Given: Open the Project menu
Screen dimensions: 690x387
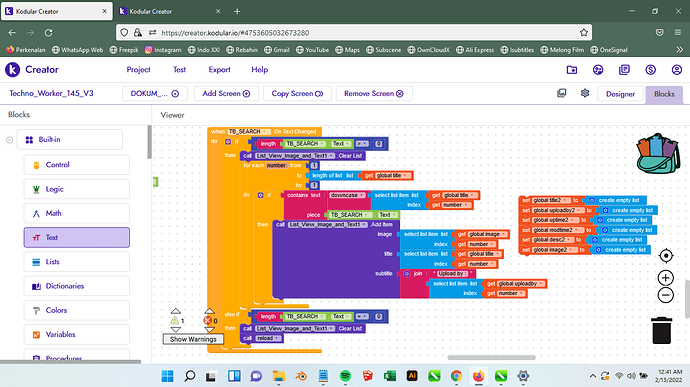Looking at the screenshot, I should [x=138, y=70].
